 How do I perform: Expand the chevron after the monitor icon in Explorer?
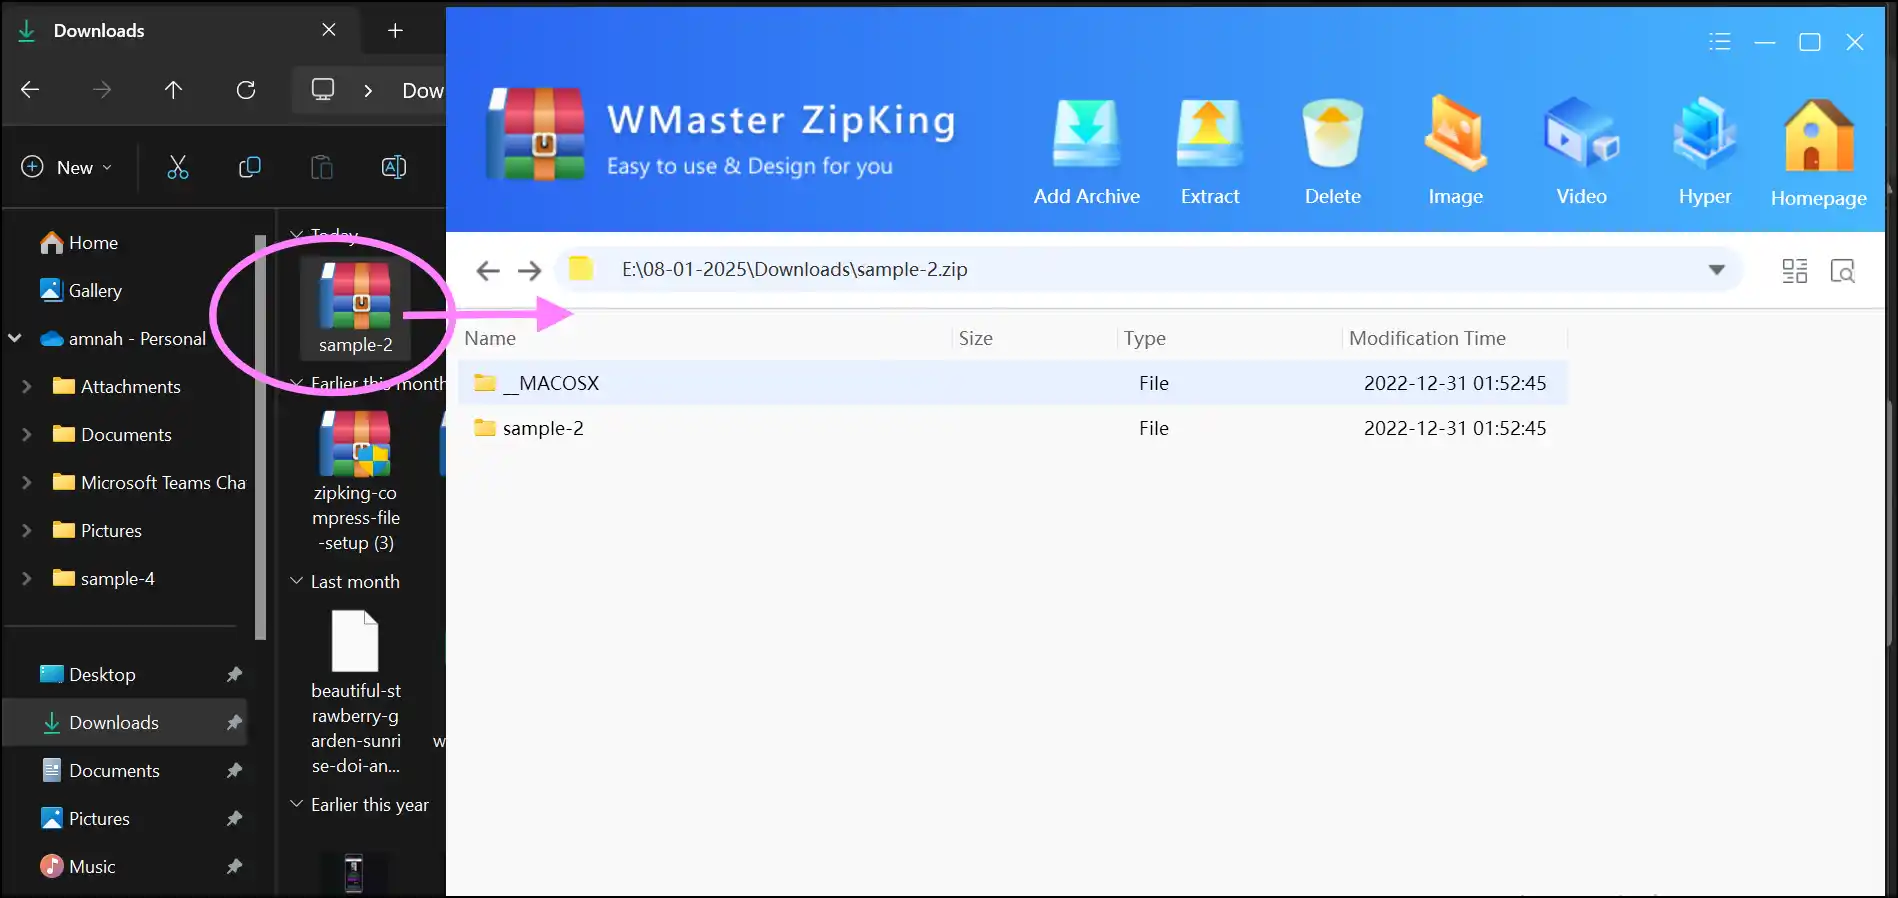(368, 91)
